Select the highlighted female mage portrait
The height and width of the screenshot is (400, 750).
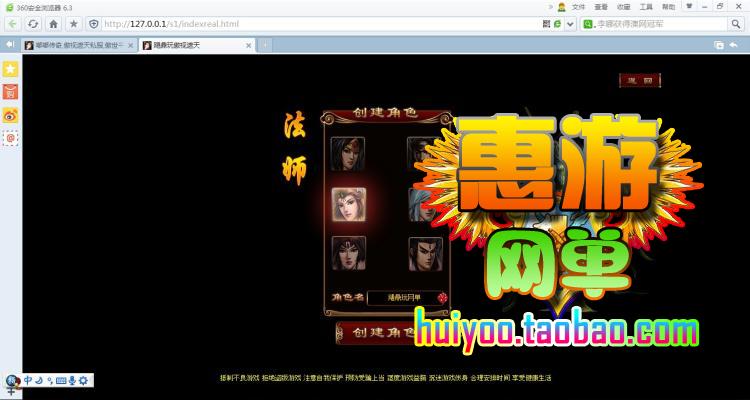tap(349, 204)
